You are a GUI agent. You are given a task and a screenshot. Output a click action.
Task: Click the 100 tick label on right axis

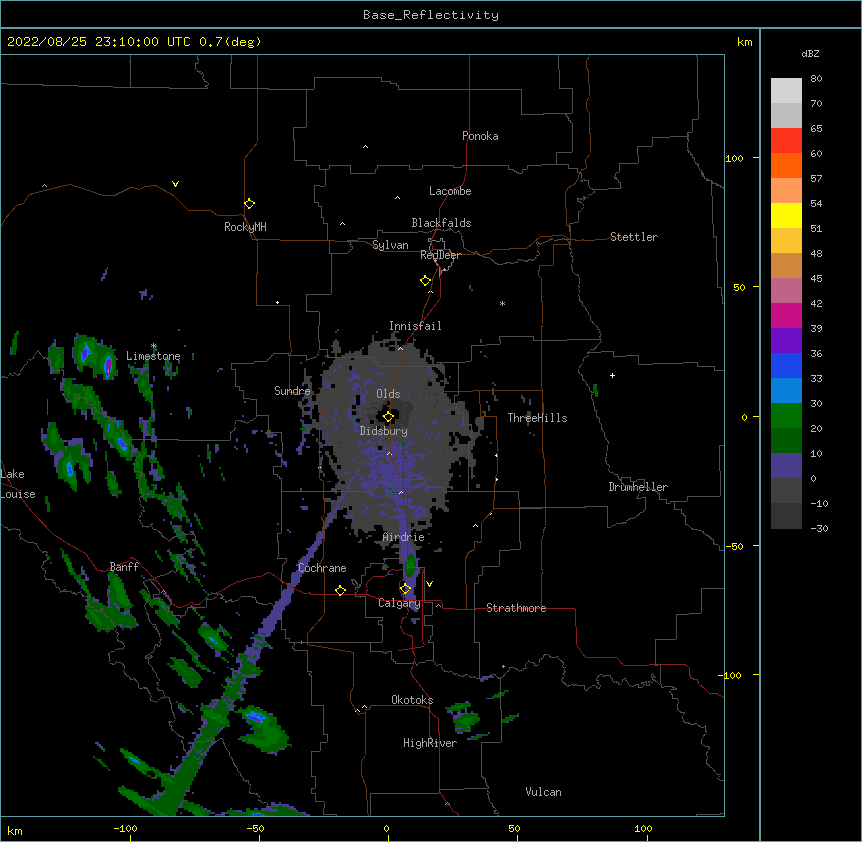coord(734,158)
